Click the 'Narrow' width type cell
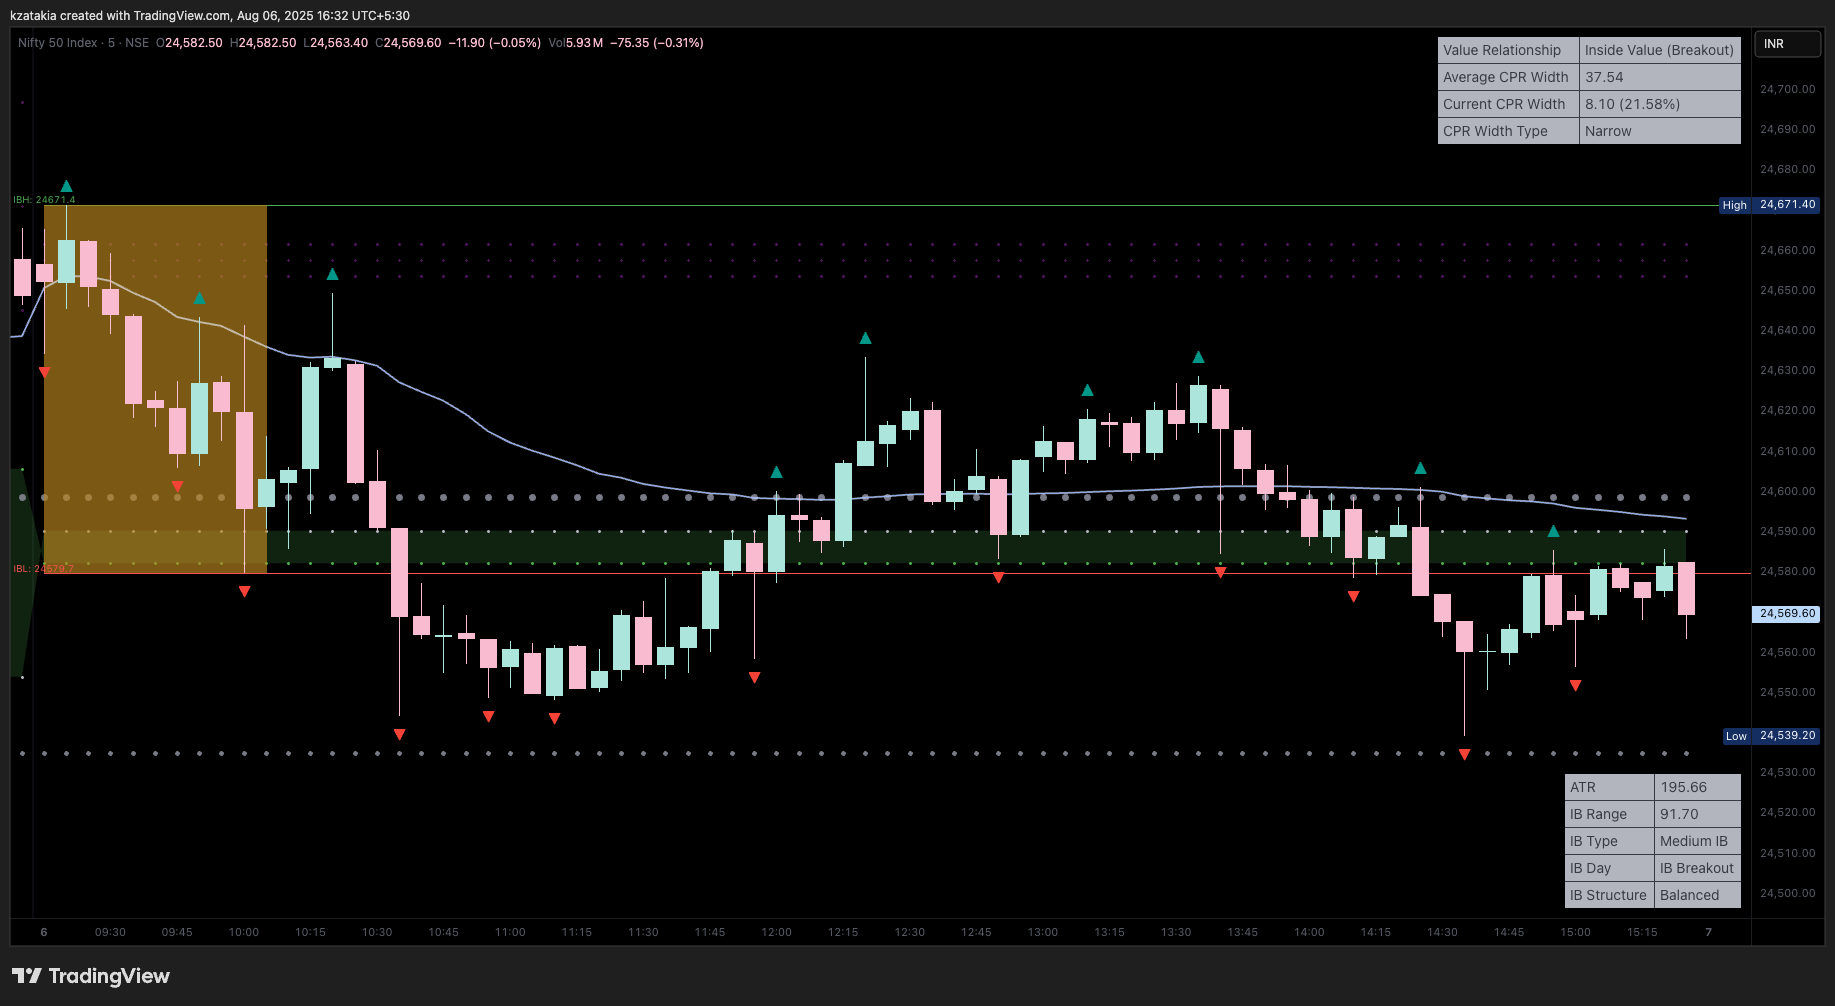Image resolution: width=1835 pixels, height=1006 pixels. 1660,131
